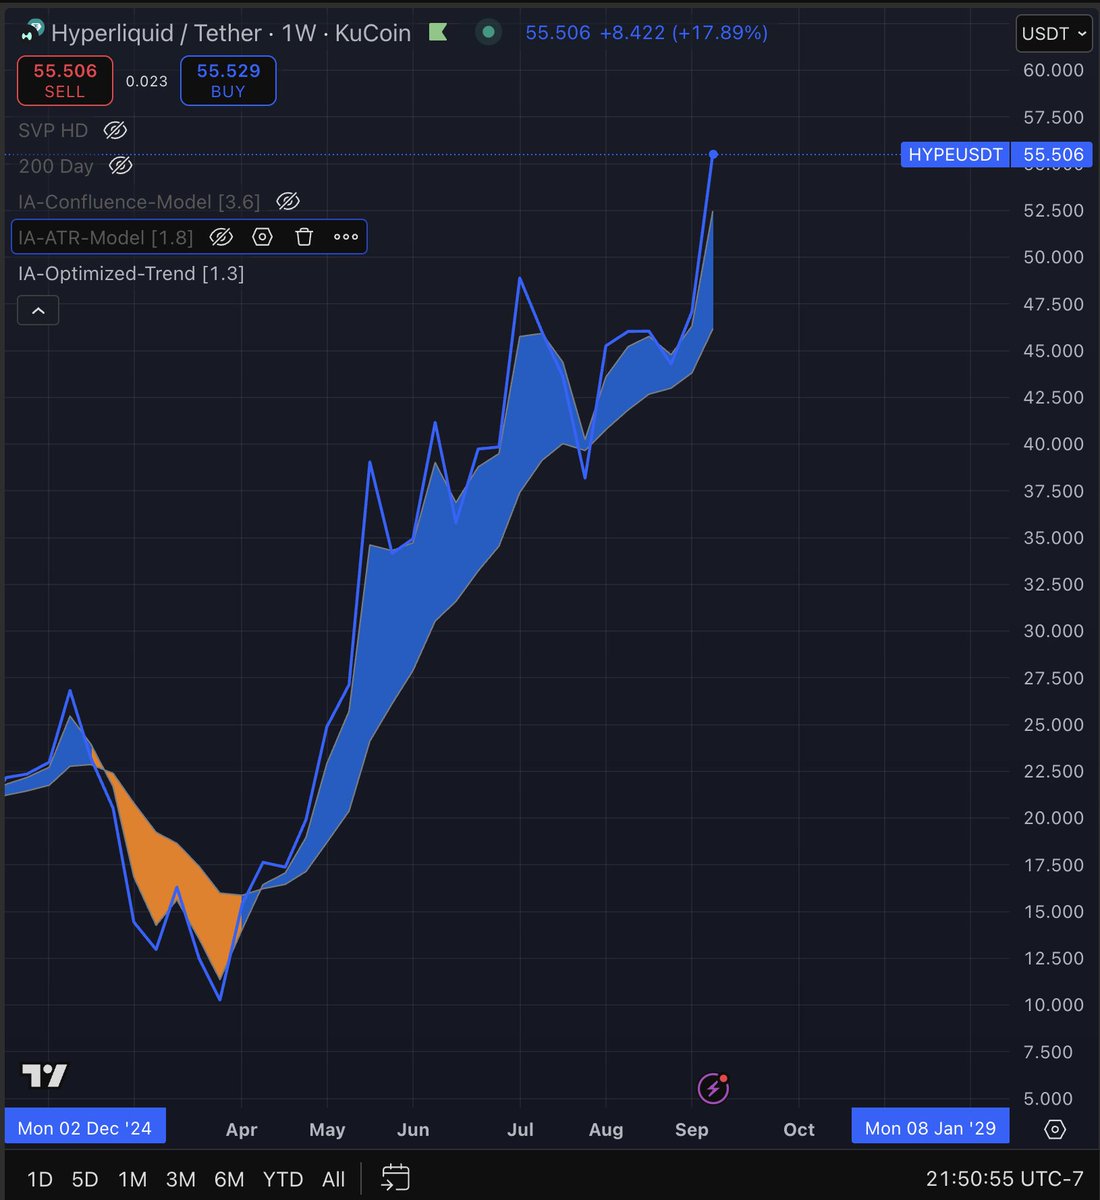This screenshot has height=1200, width=1100.
Task: Click the green flag icon in header
Action: point(438,32)
